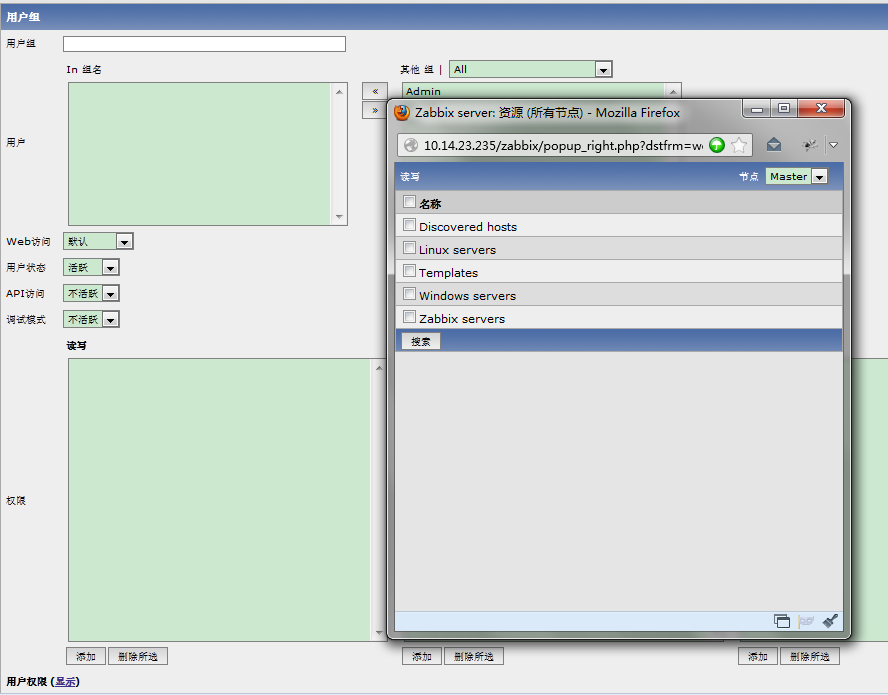Viewport: 888px width, 695px height.
Task: Open the 其他组 All dropdown
Action: click(x=531, y=69)
